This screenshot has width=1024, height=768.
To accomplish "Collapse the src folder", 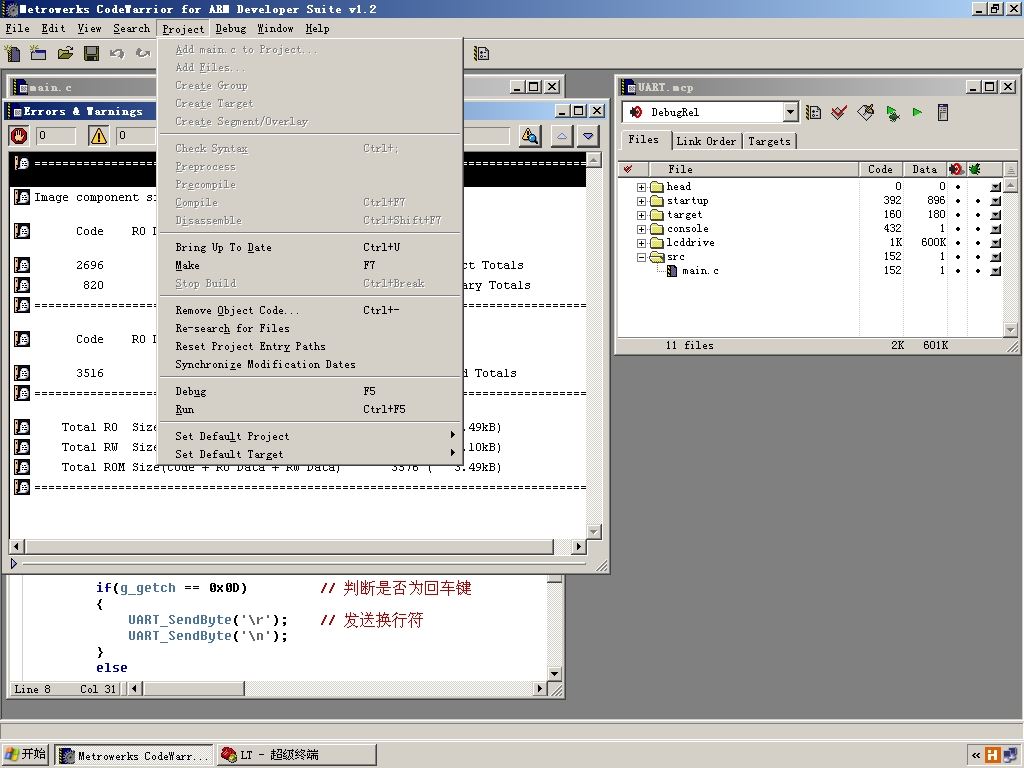I will (641, 257).
